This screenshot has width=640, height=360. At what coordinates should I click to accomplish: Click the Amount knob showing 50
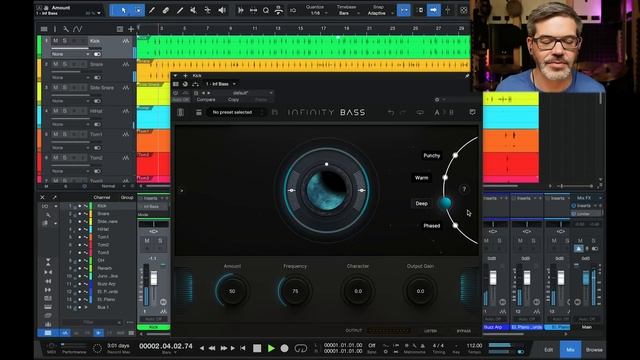(x=232, y=291)
